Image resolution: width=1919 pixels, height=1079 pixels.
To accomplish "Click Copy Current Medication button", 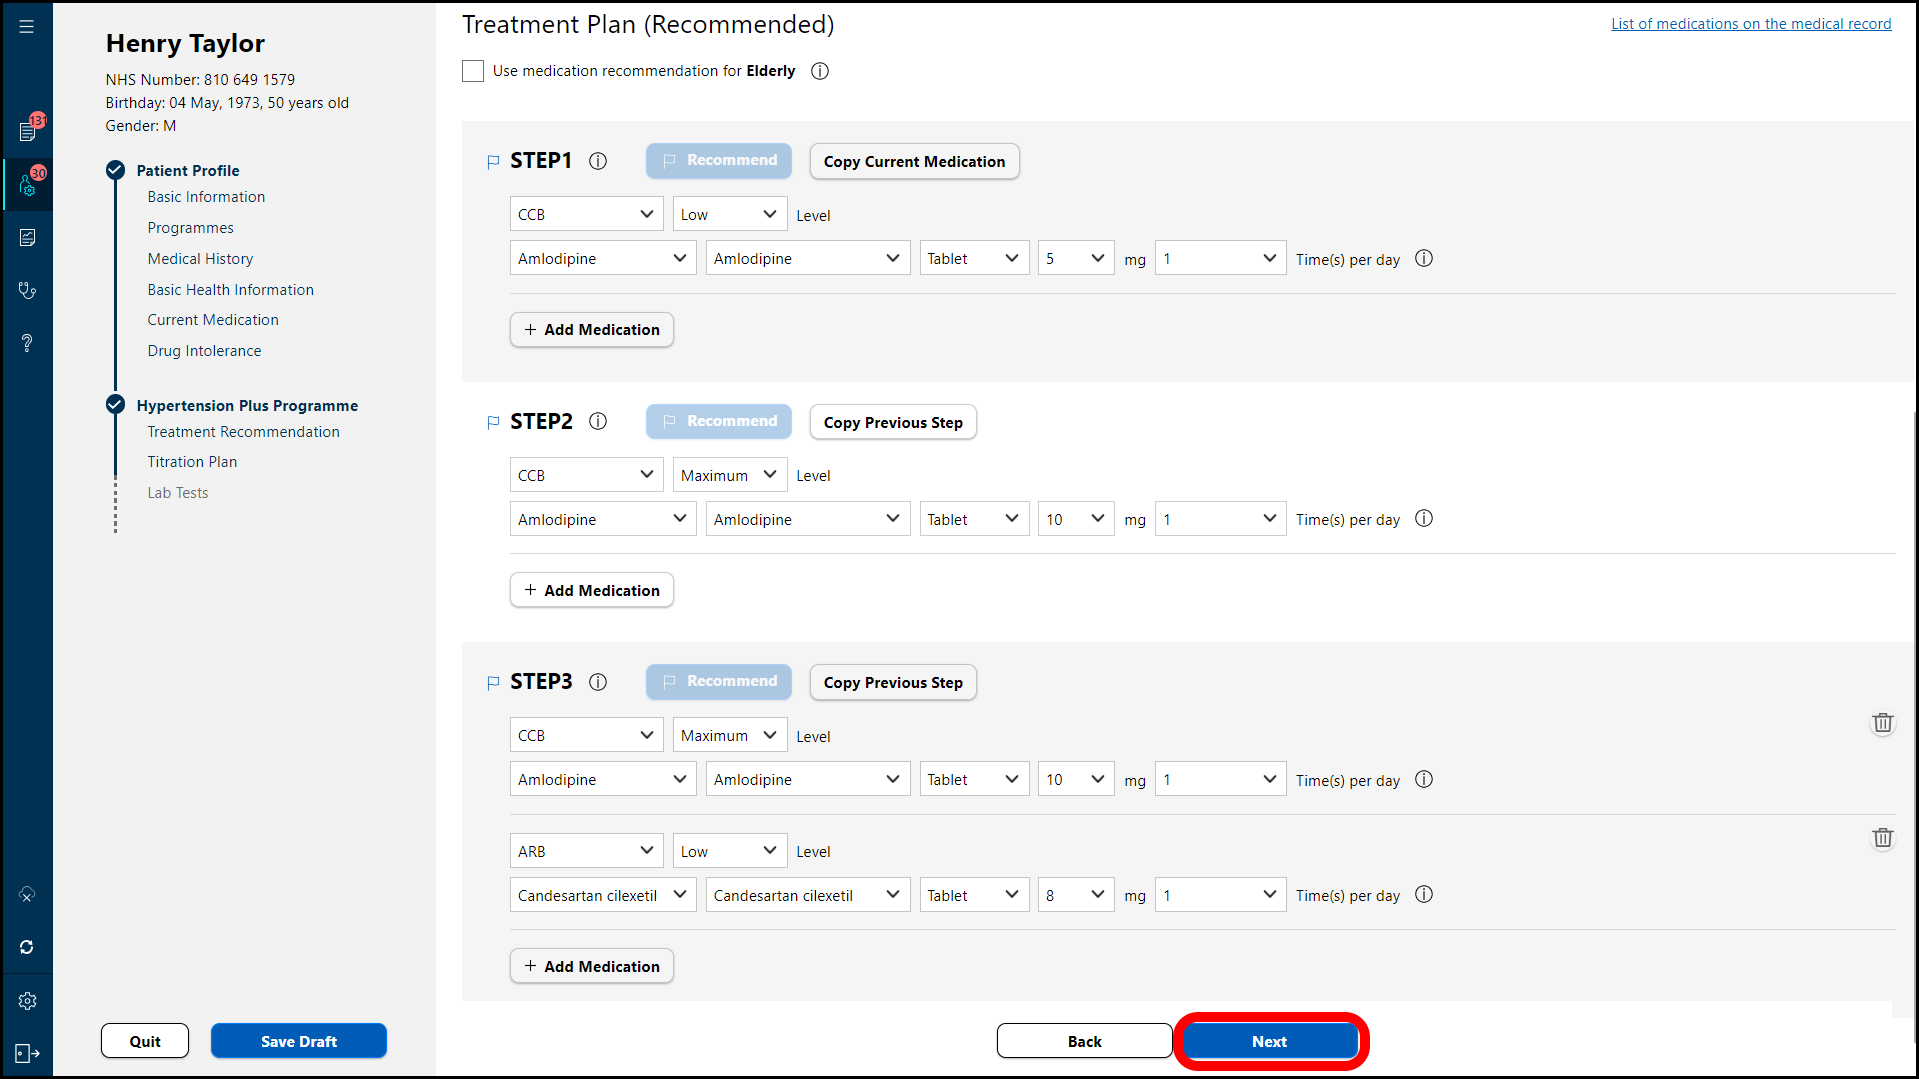I will (x=913, y=162).
